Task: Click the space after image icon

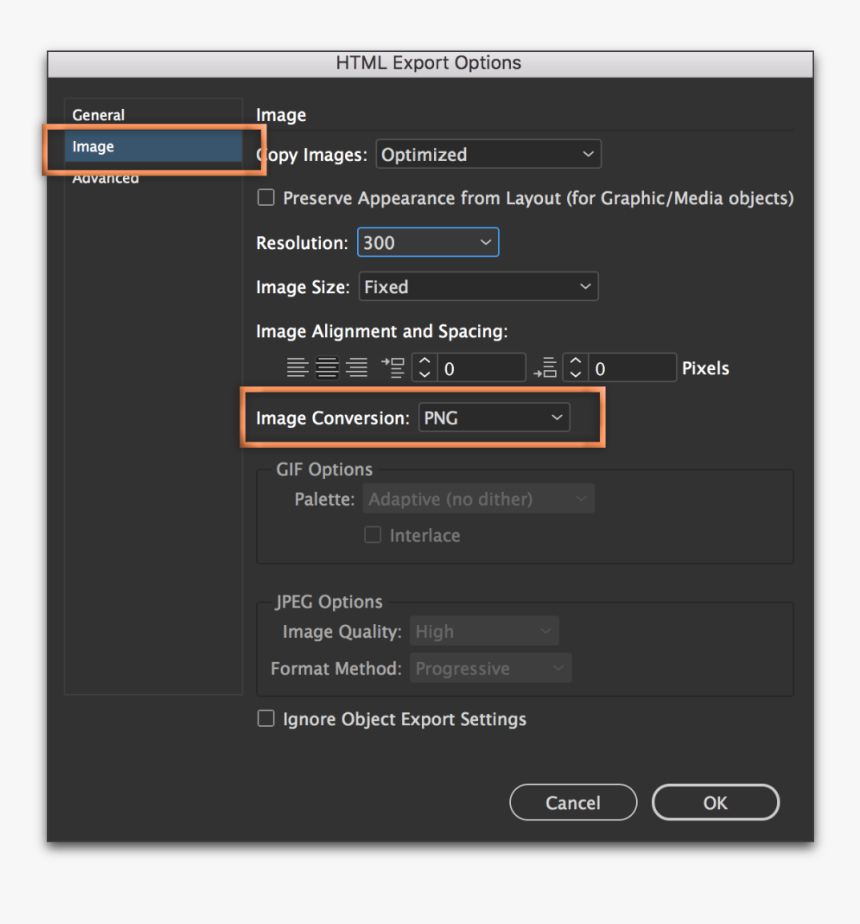Action: pos(545,368)
